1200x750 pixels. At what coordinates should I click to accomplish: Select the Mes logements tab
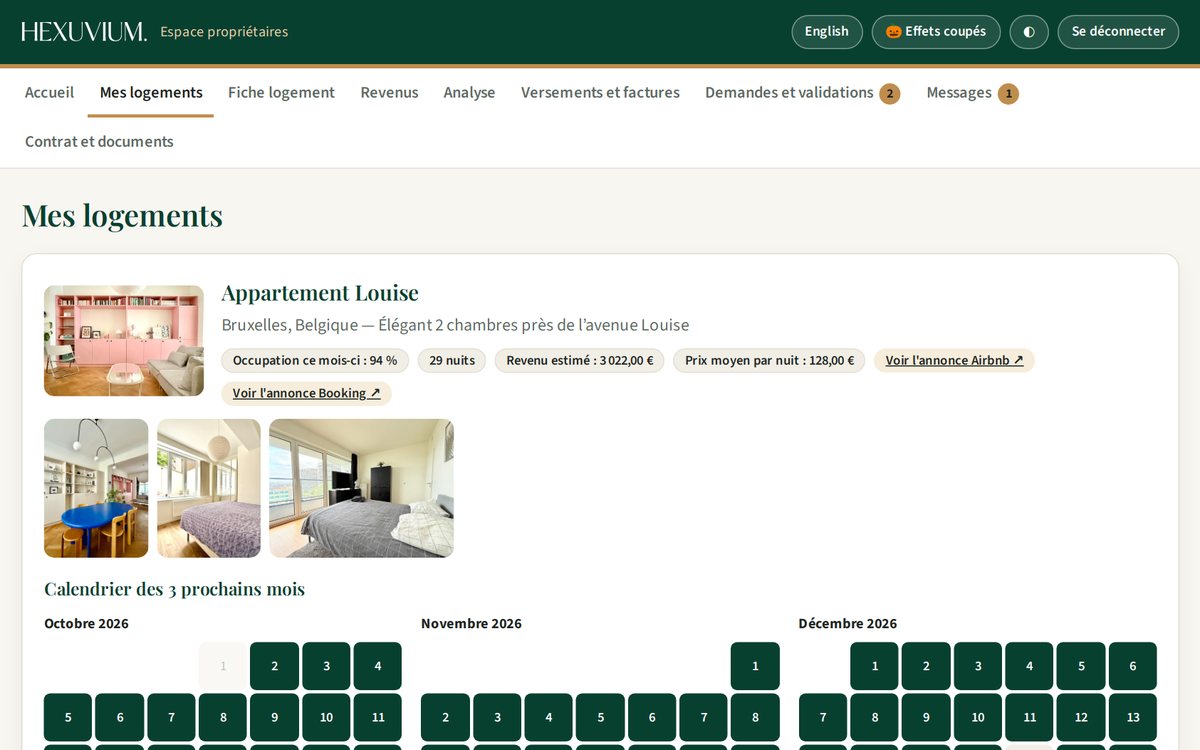(151, 92)
